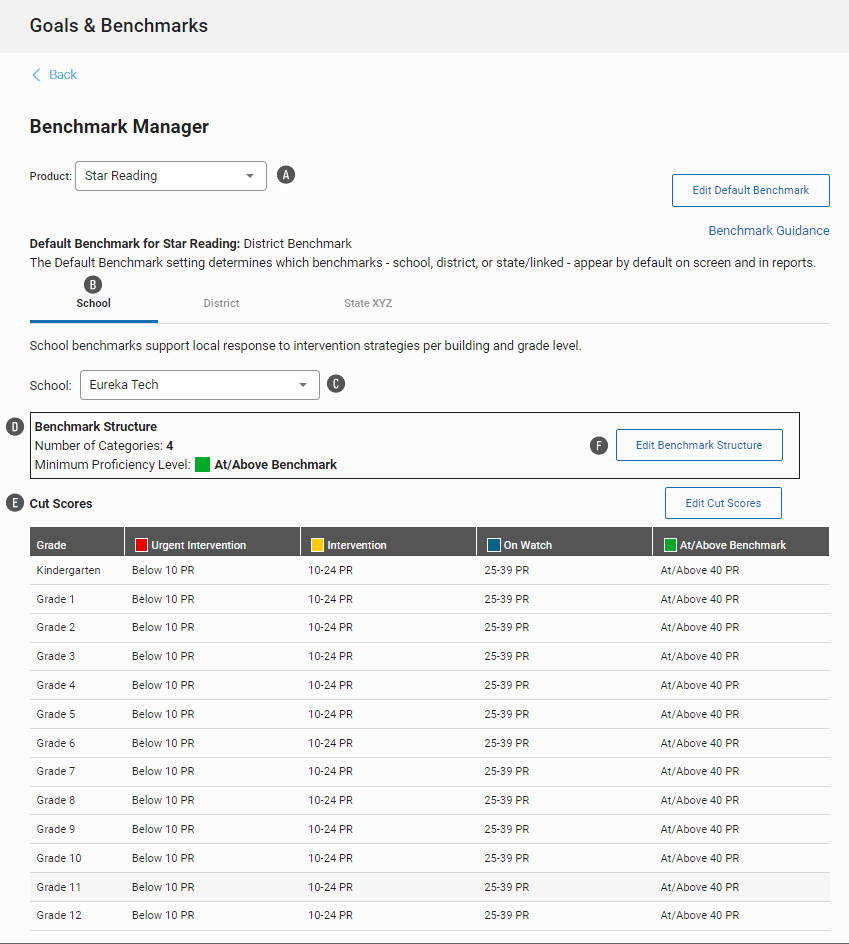Image resolution: width=849 pixels, height=944 pixels.
Task: Click the circled D callout marker
Action: [x=15, y=427]
